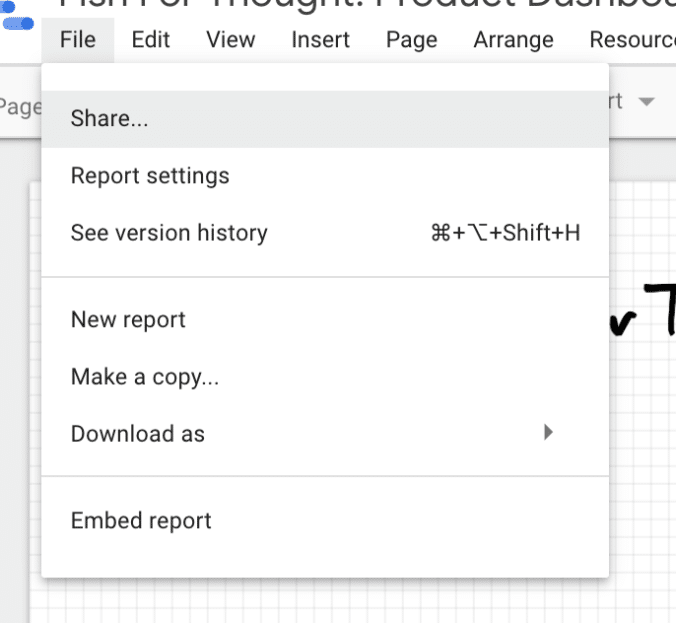Open the Arrange menu

(513, 40)
